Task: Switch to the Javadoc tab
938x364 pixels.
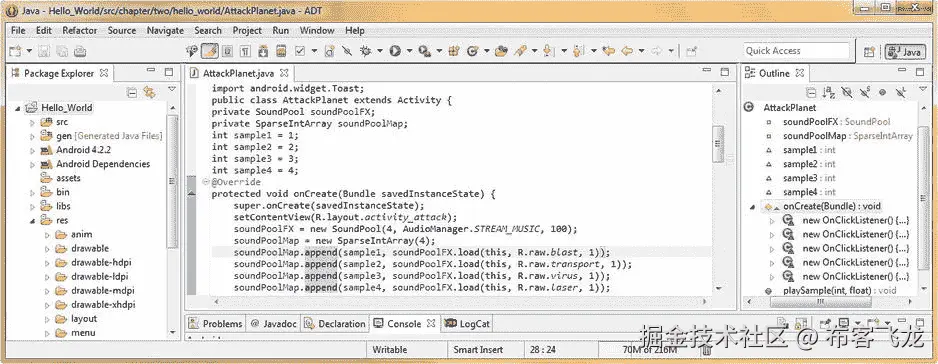Action: 273,324
